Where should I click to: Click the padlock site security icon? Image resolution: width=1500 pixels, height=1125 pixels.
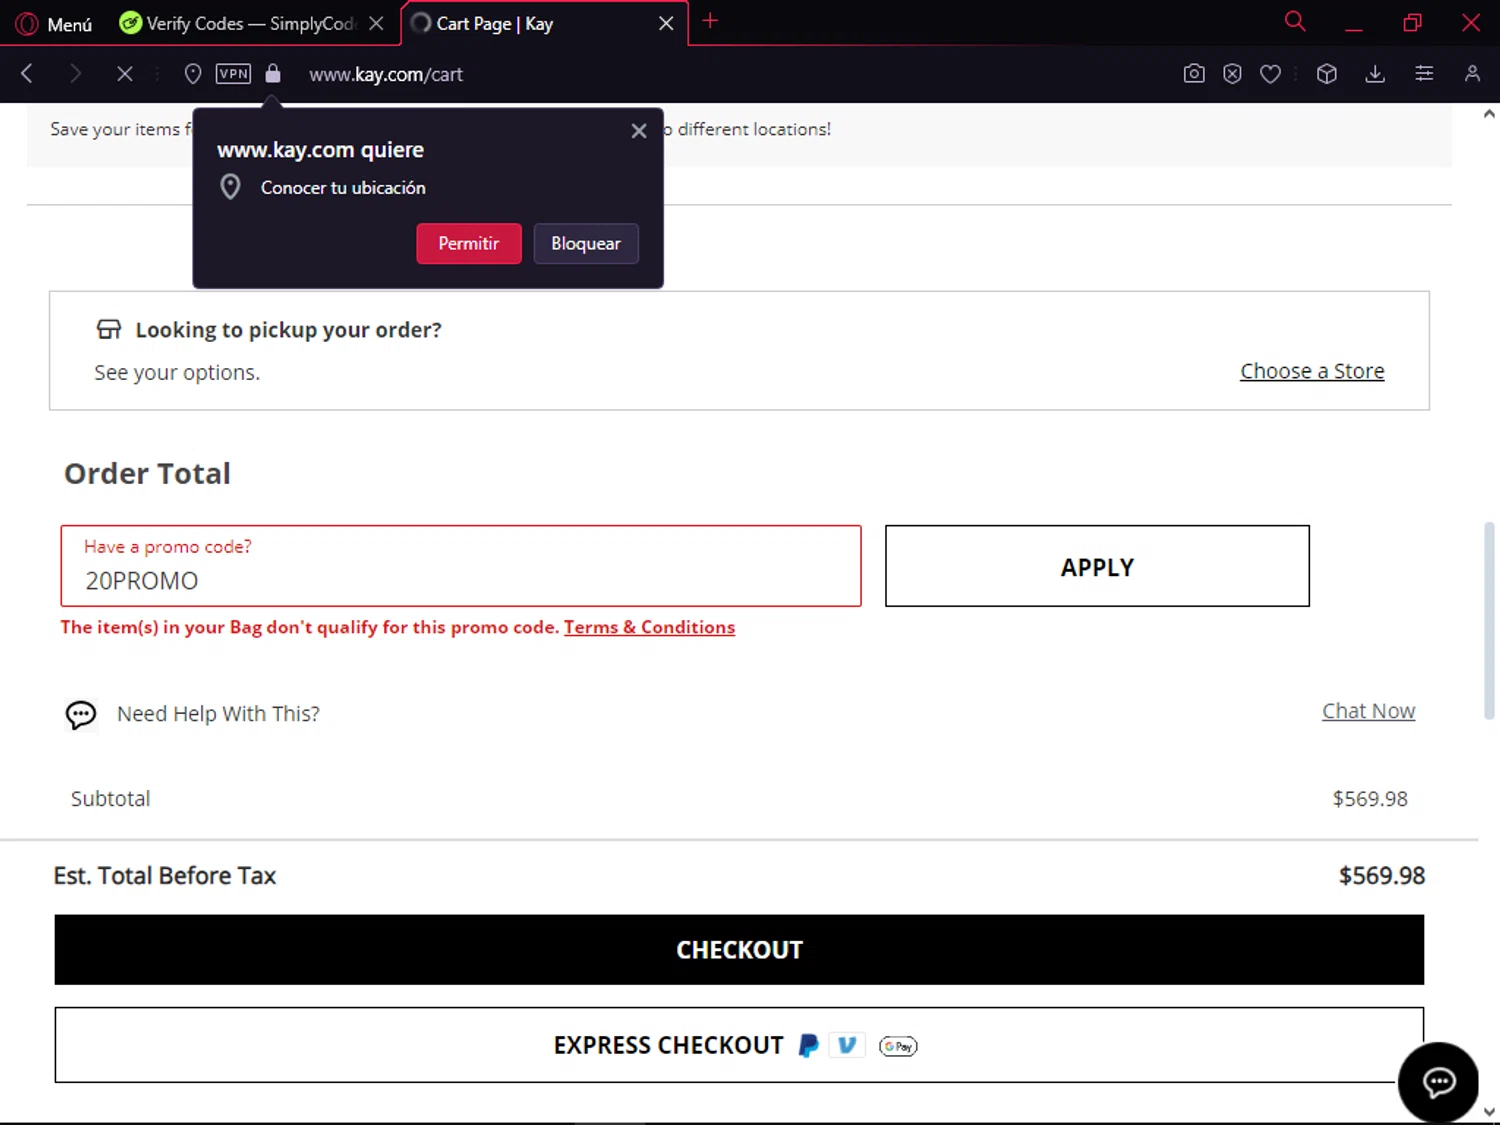(273, 73)
